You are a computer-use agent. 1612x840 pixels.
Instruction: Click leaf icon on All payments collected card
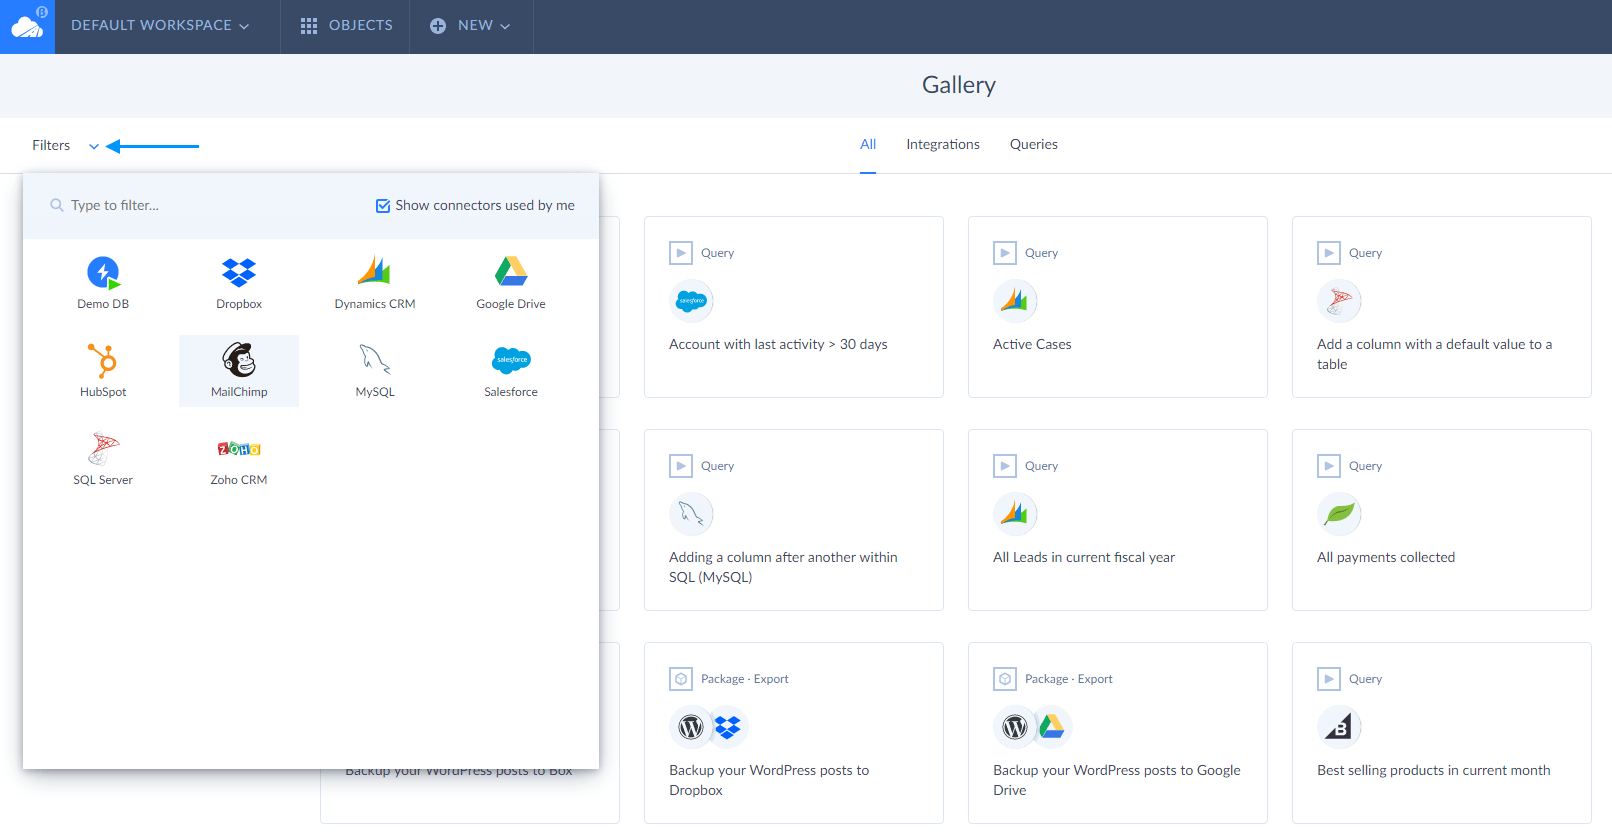click(1339, 514)
